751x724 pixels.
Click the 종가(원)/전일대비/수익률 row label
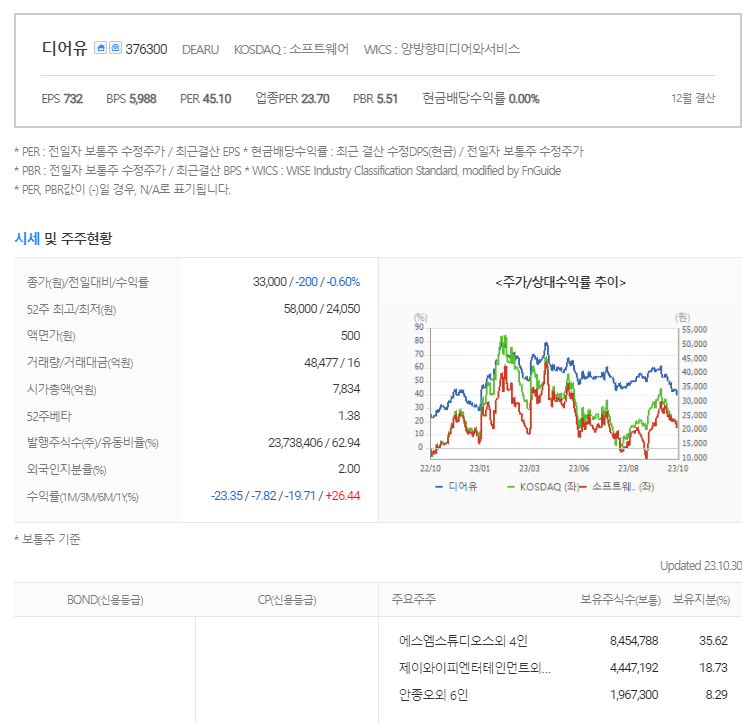click(x=88, y=282)
